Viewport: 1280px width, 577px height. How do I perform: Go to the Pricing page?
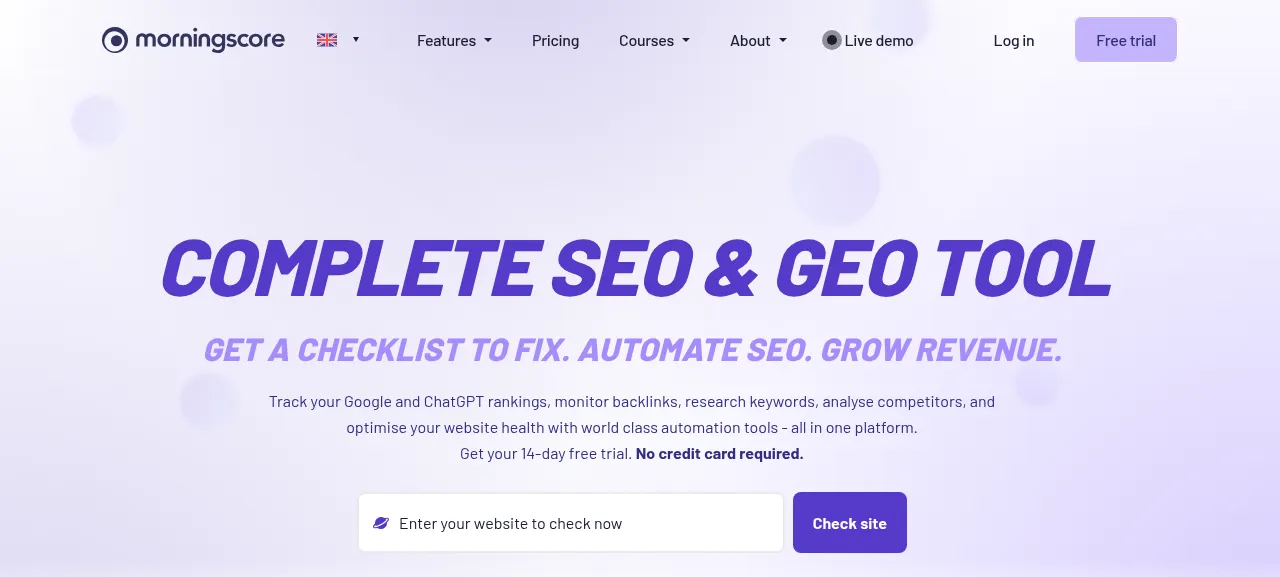(555, 41)
